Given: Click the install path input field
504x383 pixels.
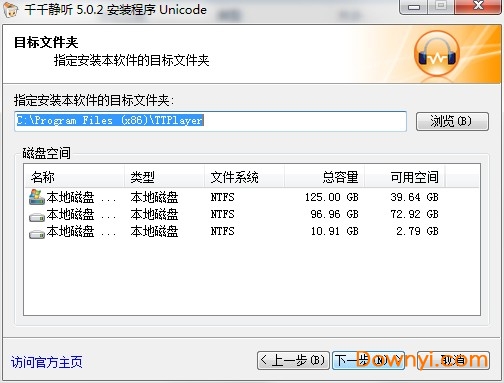Looking at the screenshot, I should point(210,121).
